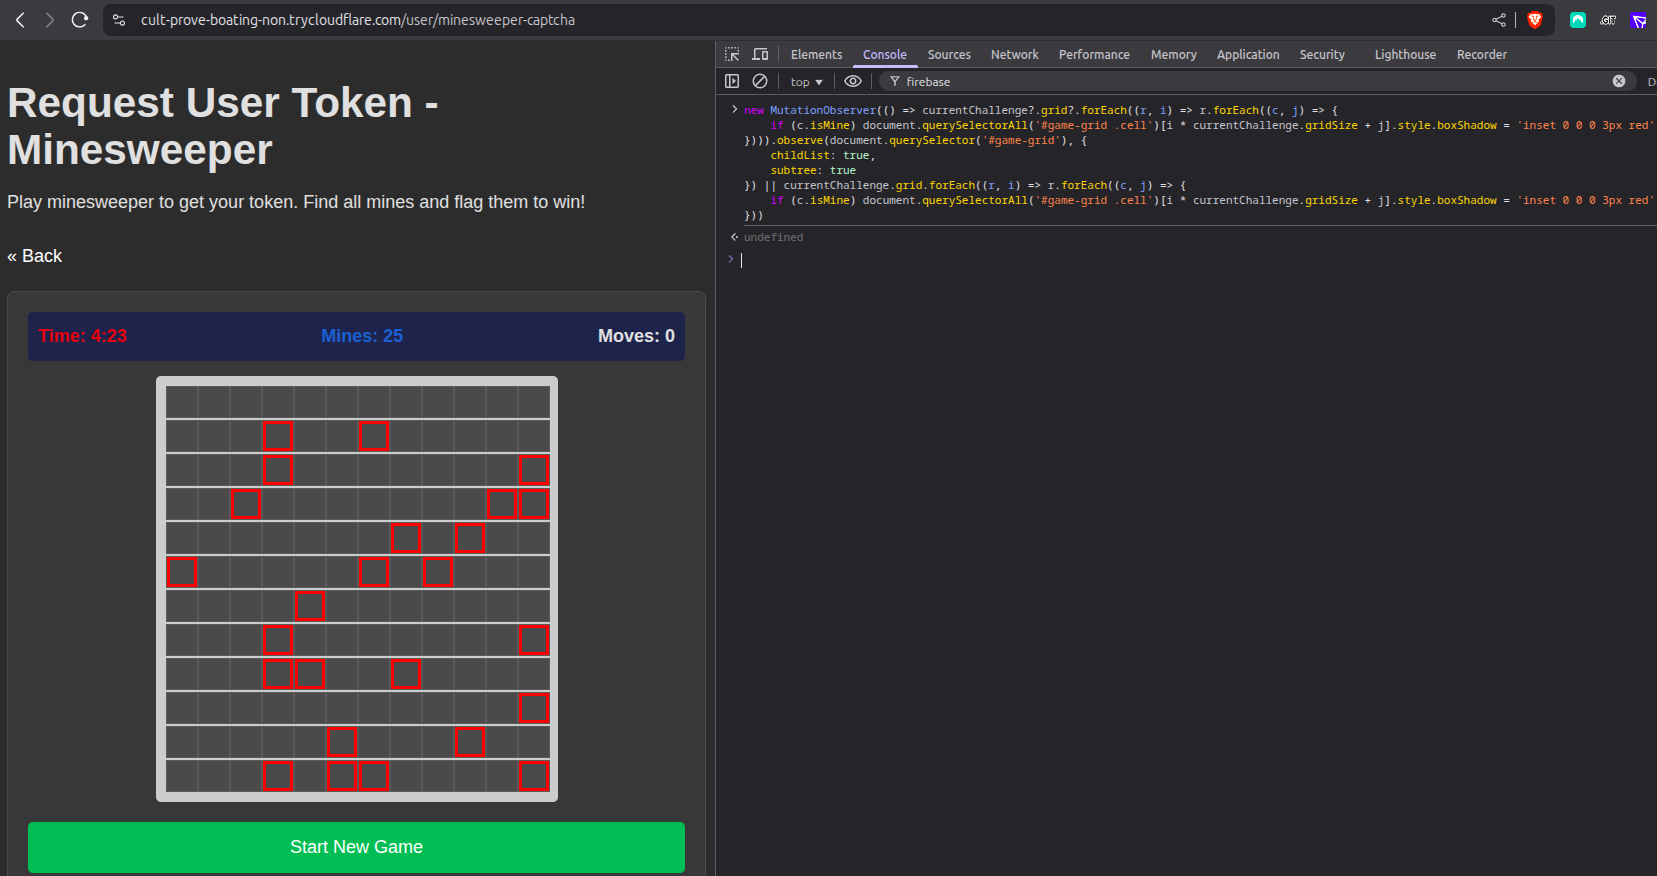Open the Recorder tab
The image size is (1657, 876).
pos(1482,55)
